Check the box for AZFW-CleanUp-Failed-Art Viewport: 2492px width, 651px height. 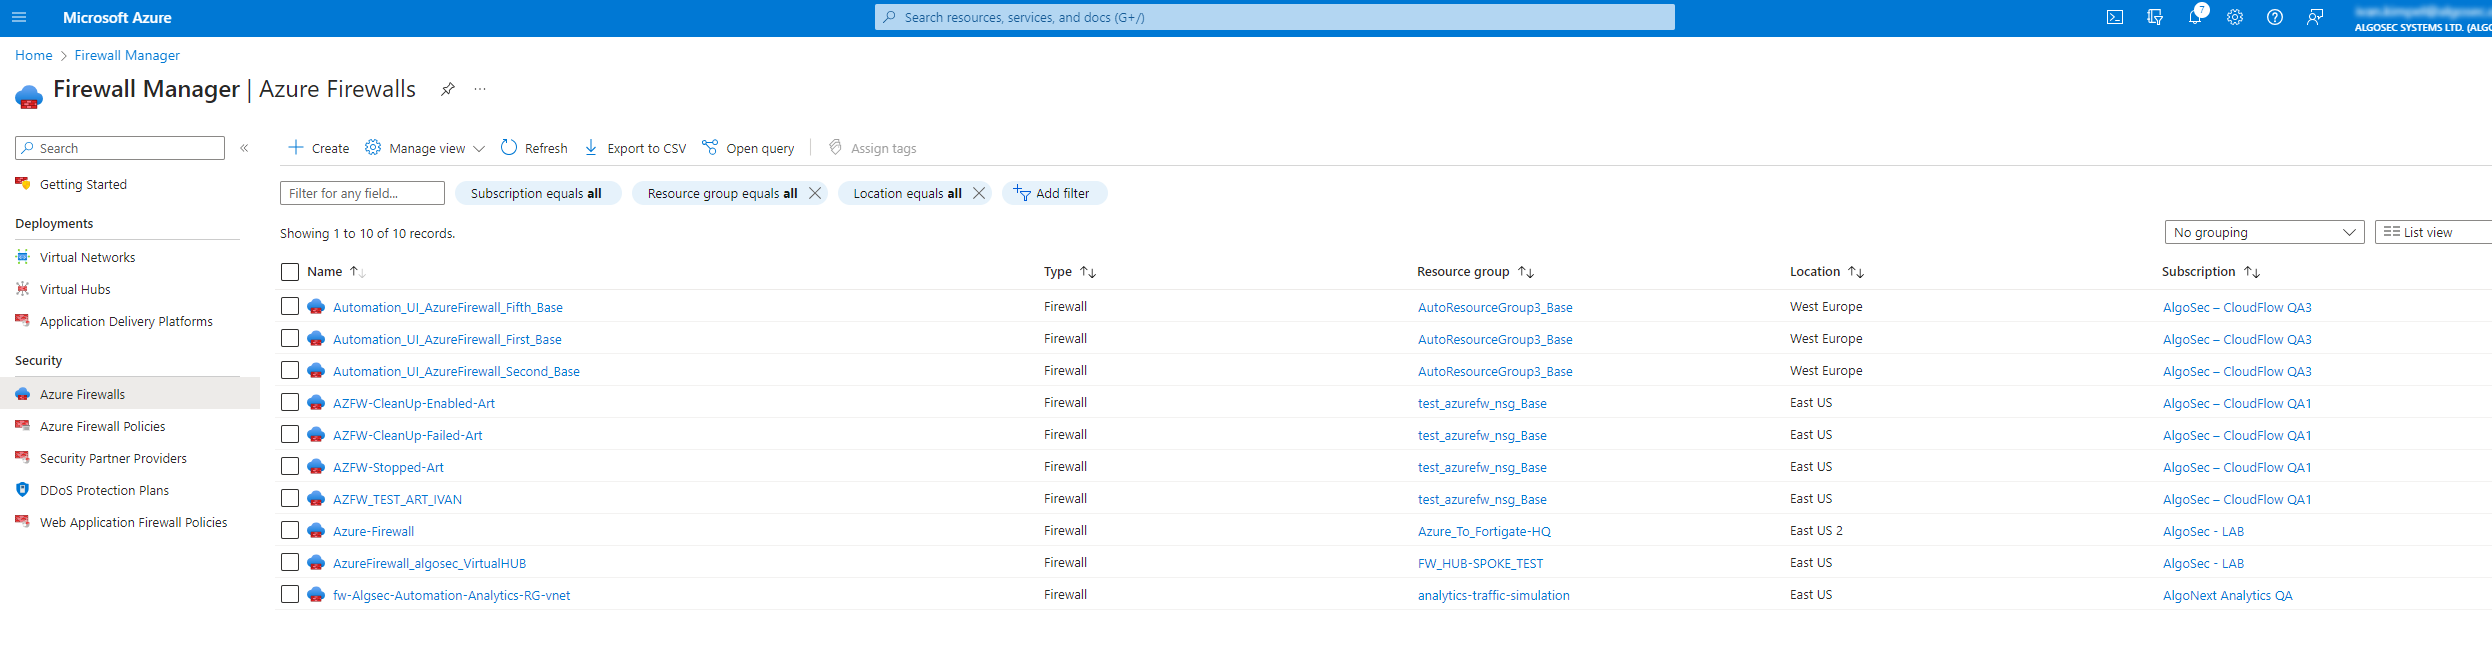click(x=290, y=434)
